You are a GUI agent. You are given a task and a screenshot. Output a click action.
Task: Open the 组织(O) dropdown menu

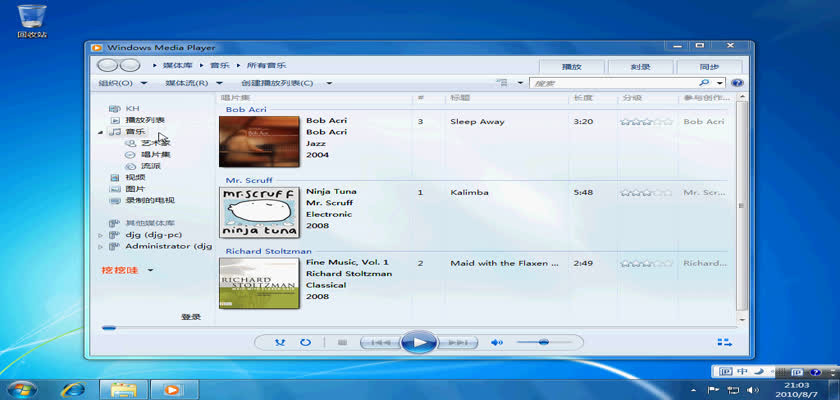[x=122, y=83]
